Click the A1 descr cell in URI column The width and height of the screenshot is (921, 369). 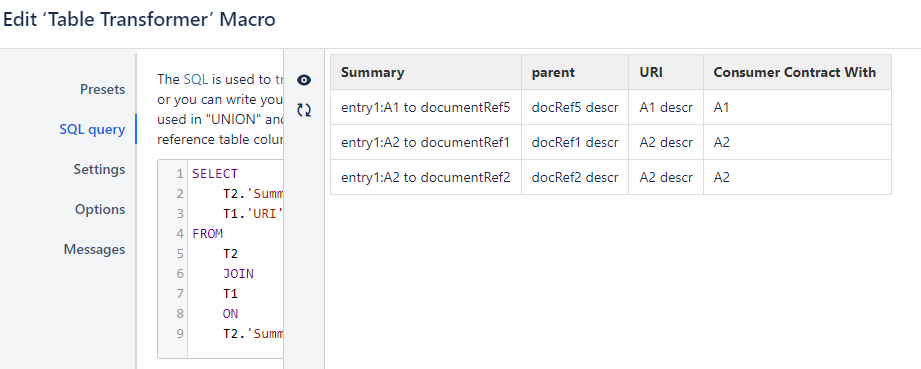(666, 108)
